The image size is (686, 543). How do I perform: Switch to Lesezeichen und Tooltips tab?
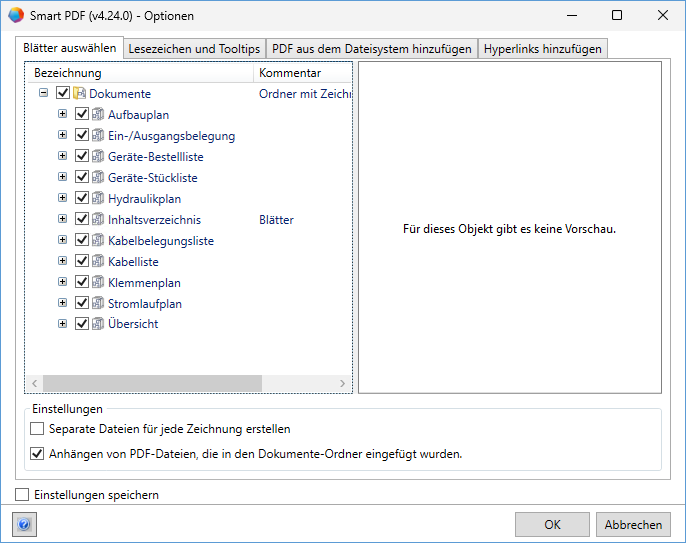194,49
